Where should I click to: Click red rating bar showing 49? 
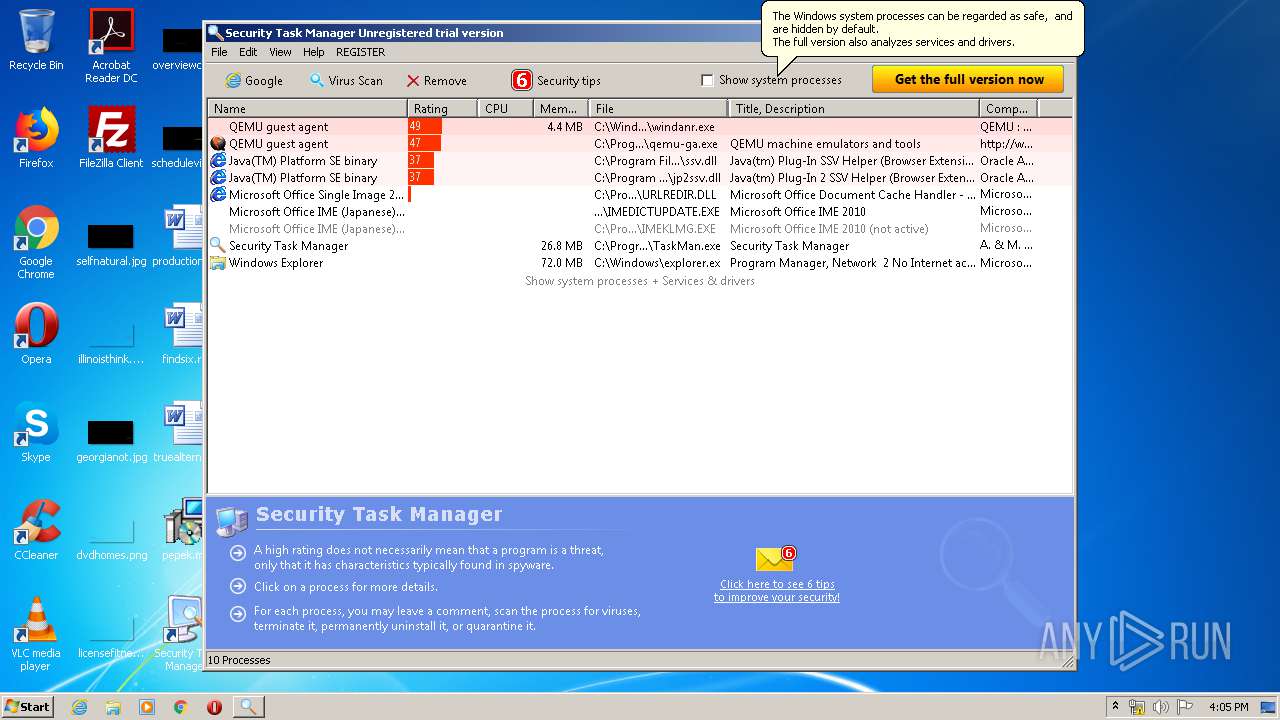(425, 127)
